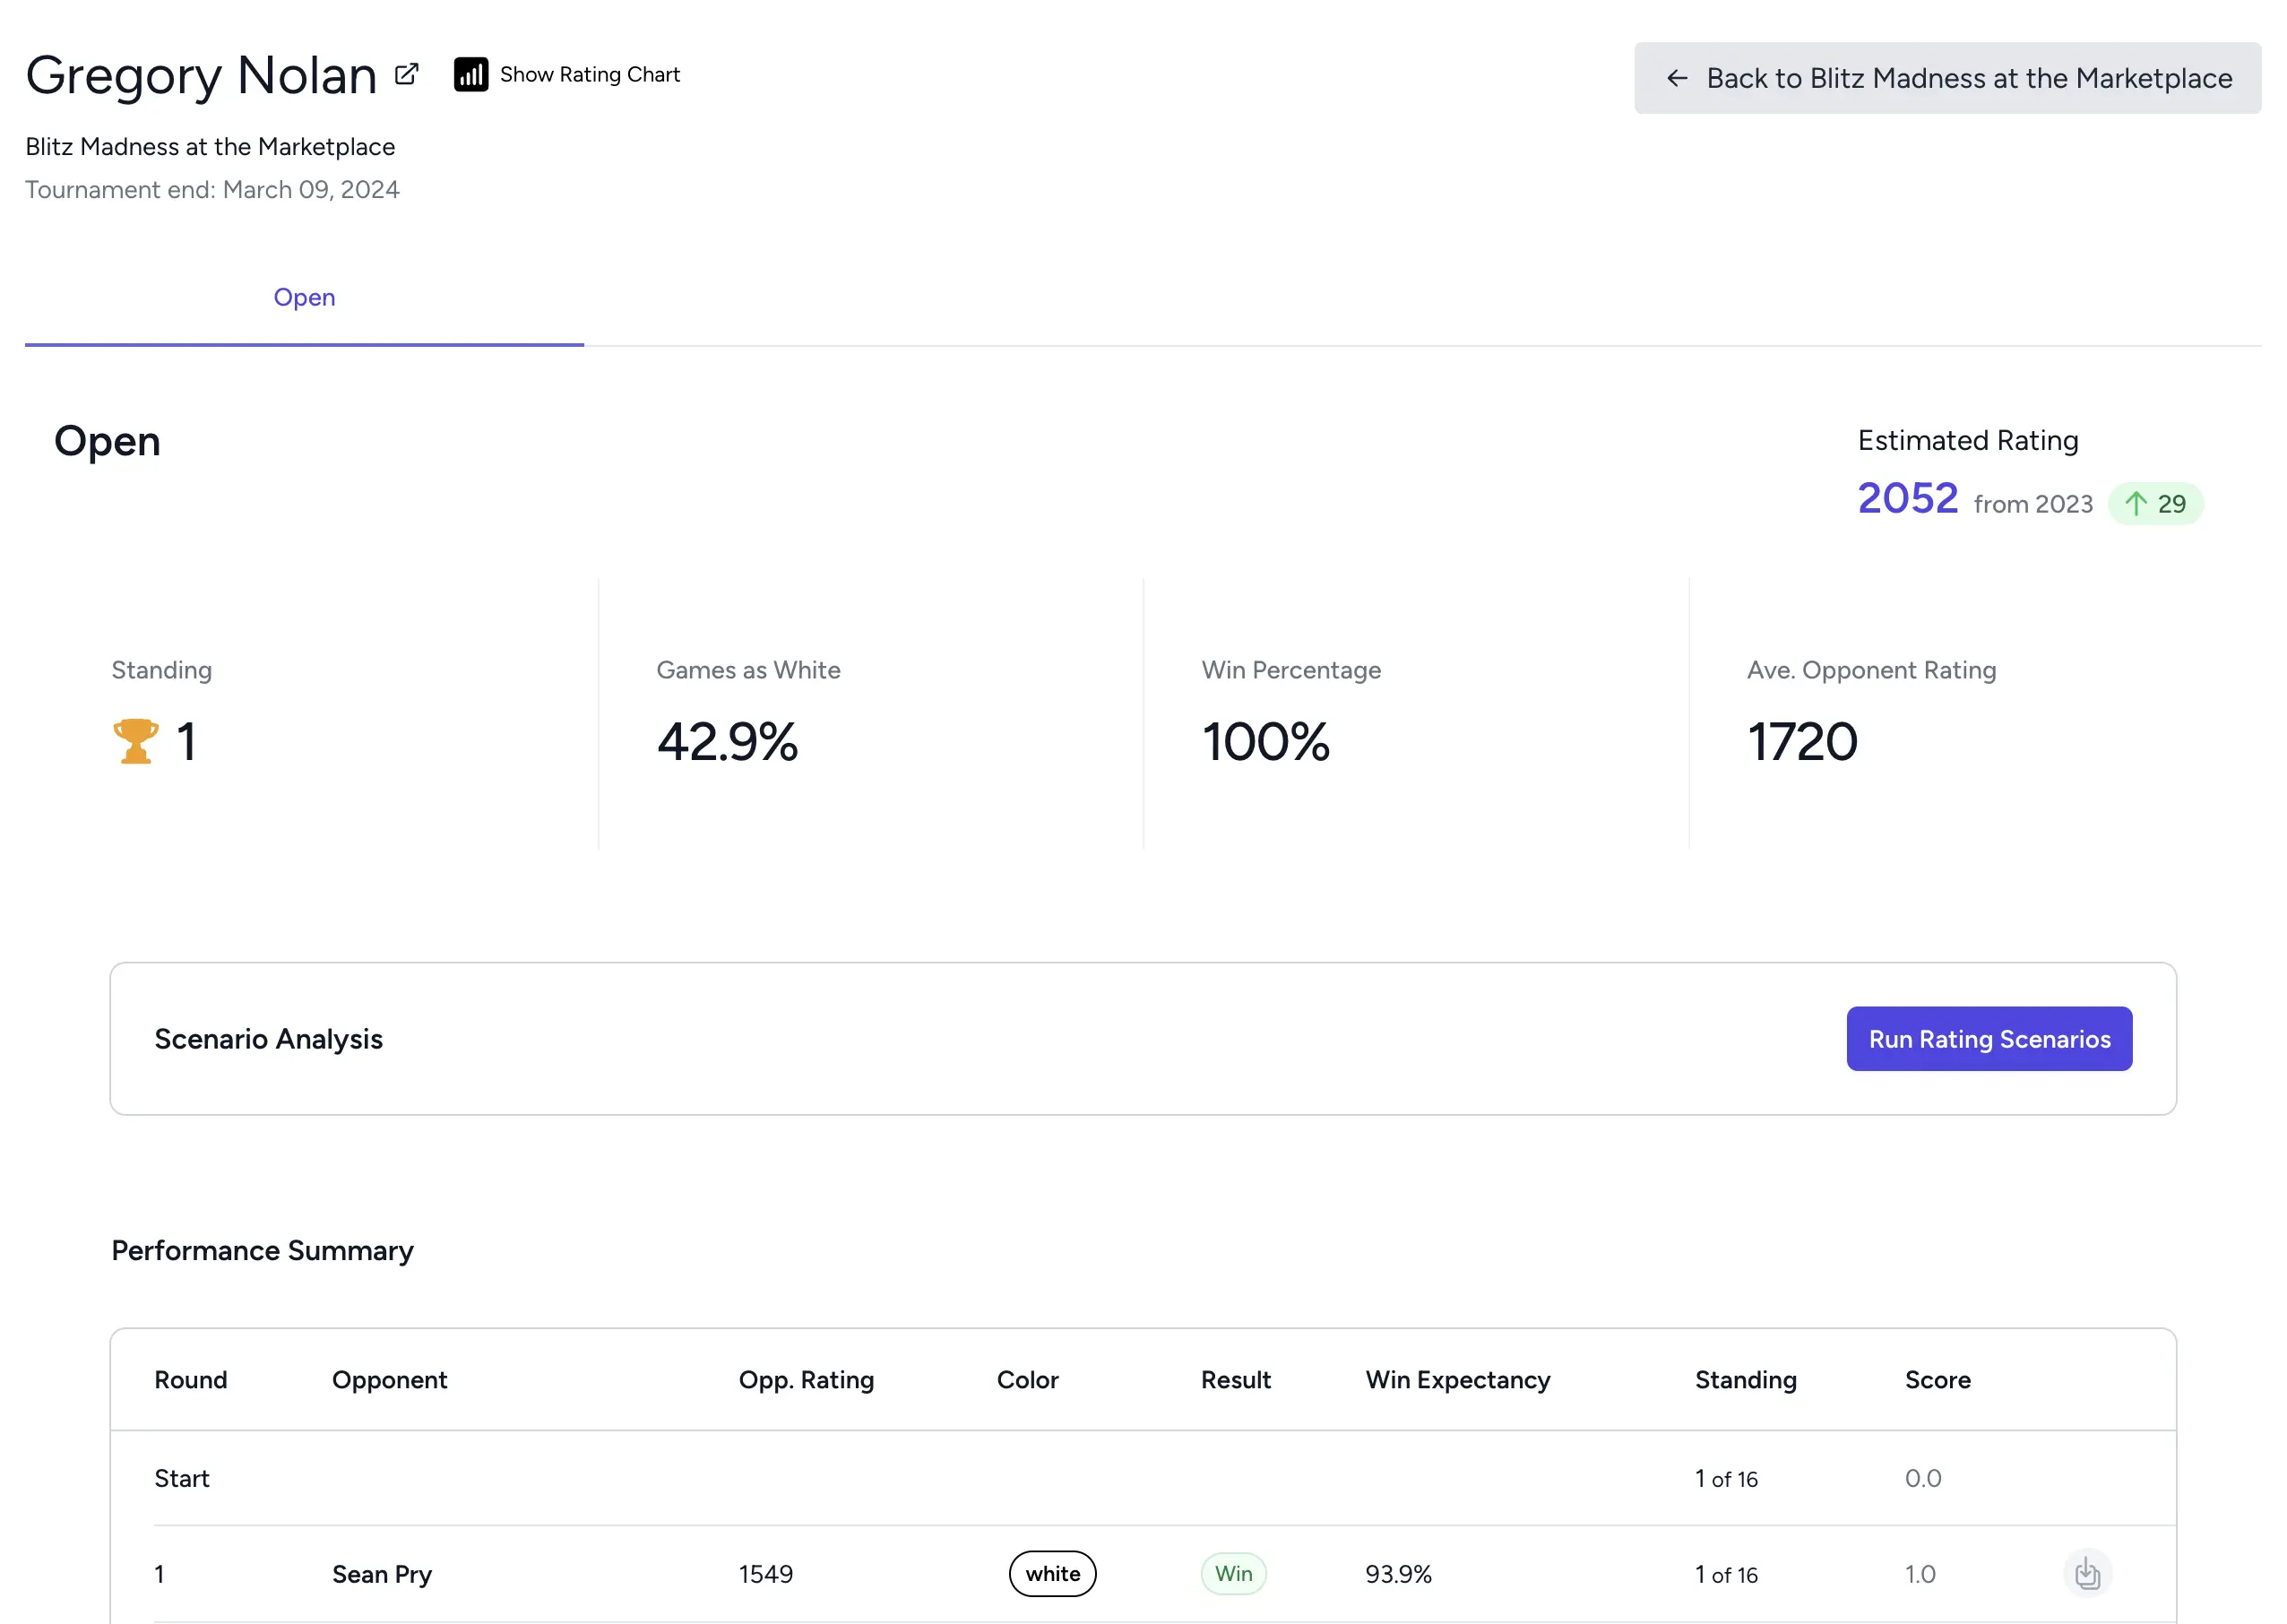
Task: Click the Win Expectancy column header
Action: [x=1457, y=1381]
